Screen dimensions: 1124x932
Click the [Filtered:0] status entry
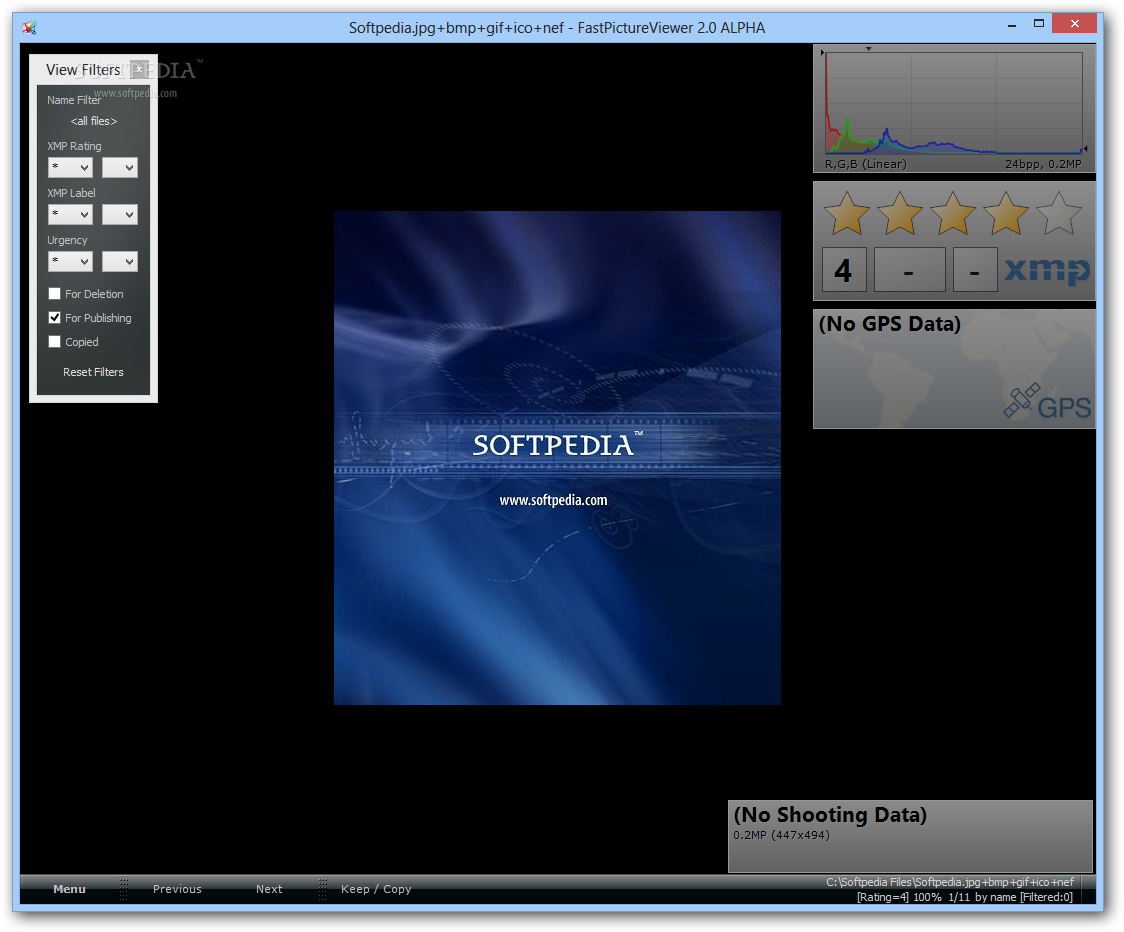pos(1047,897)
